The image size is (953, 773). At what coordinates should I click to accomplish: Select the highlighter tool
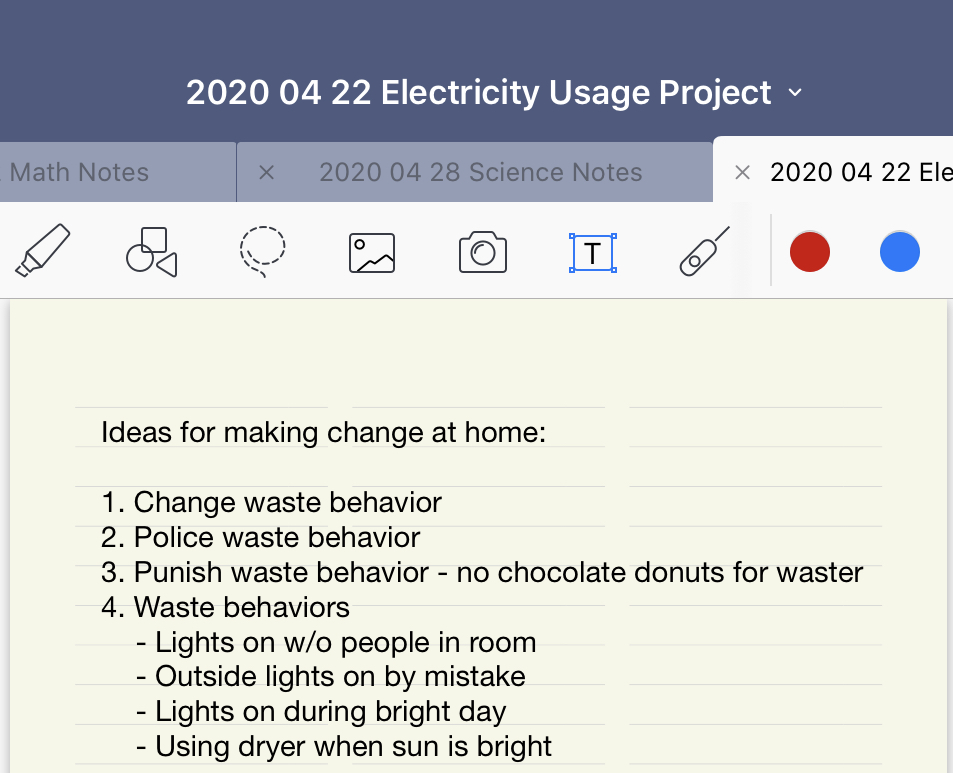42,251
